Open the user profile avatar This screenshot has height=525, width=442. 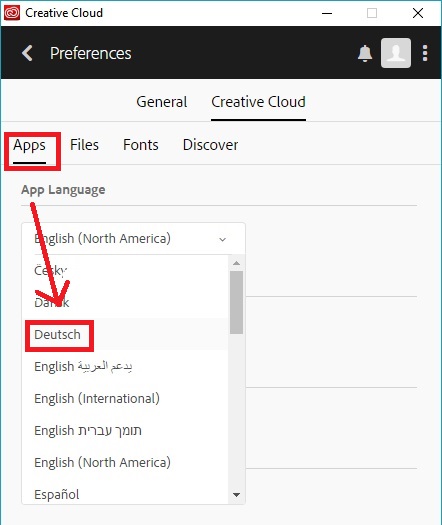tap(396, 53)
